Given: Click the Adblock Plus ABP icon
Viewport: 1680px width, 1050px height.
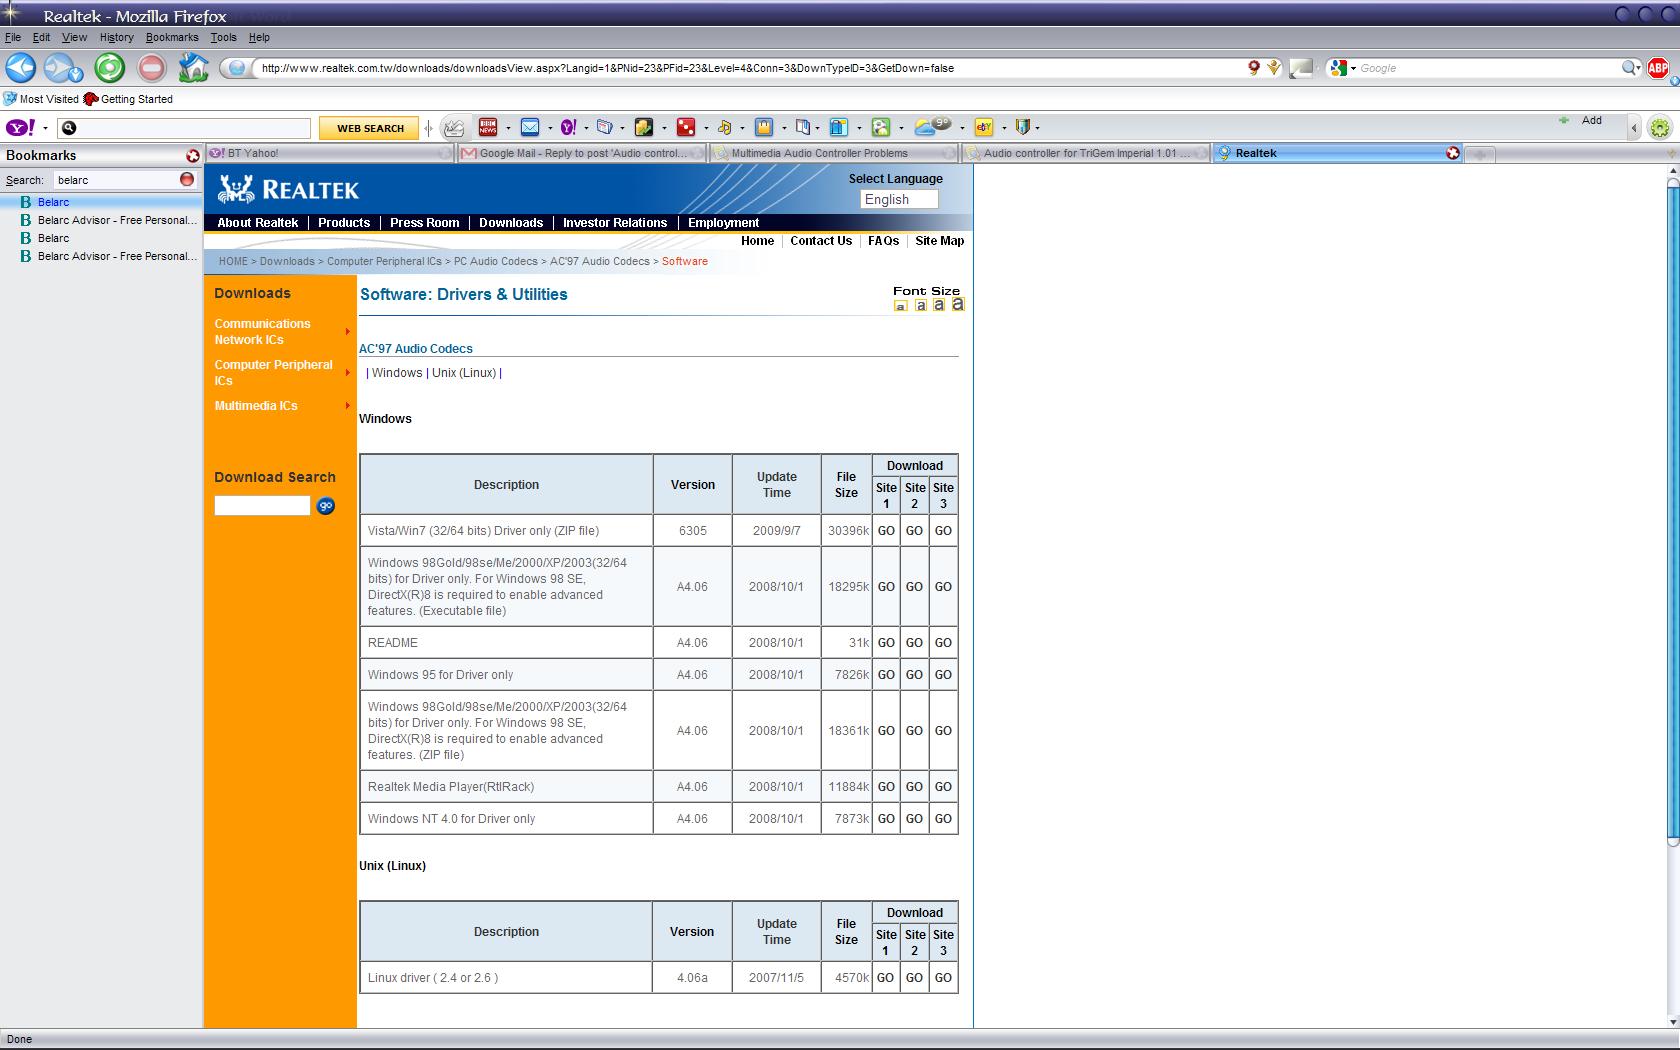Looking at the screenshot, I should point(1657,68).
